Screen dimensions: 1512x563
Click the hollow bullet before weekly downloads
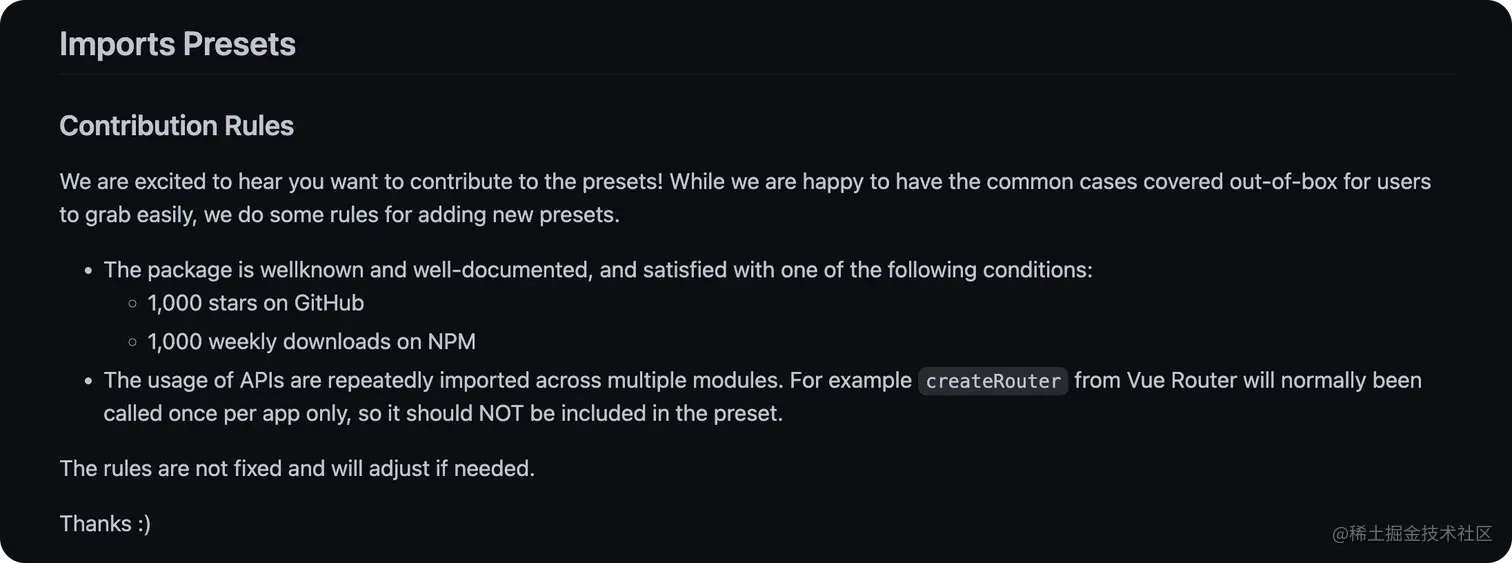tap(132, 342)
